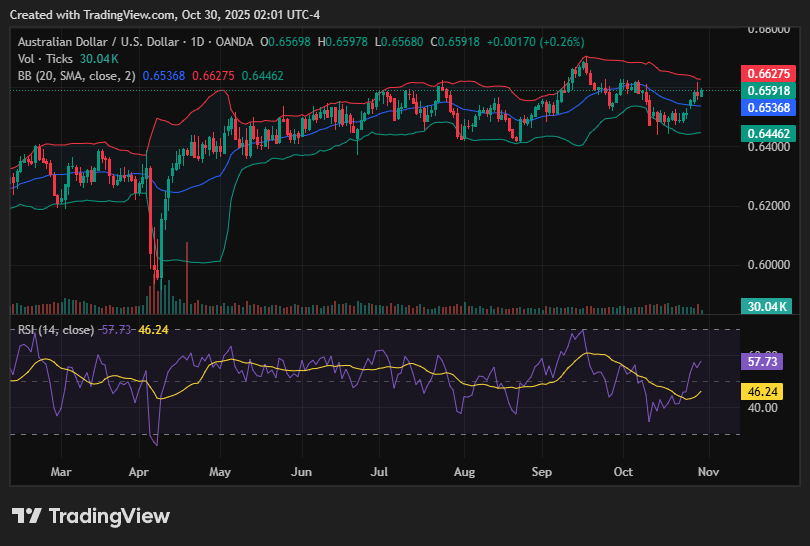Click the purple 57.73 RSI value tag

coord(766,361)
